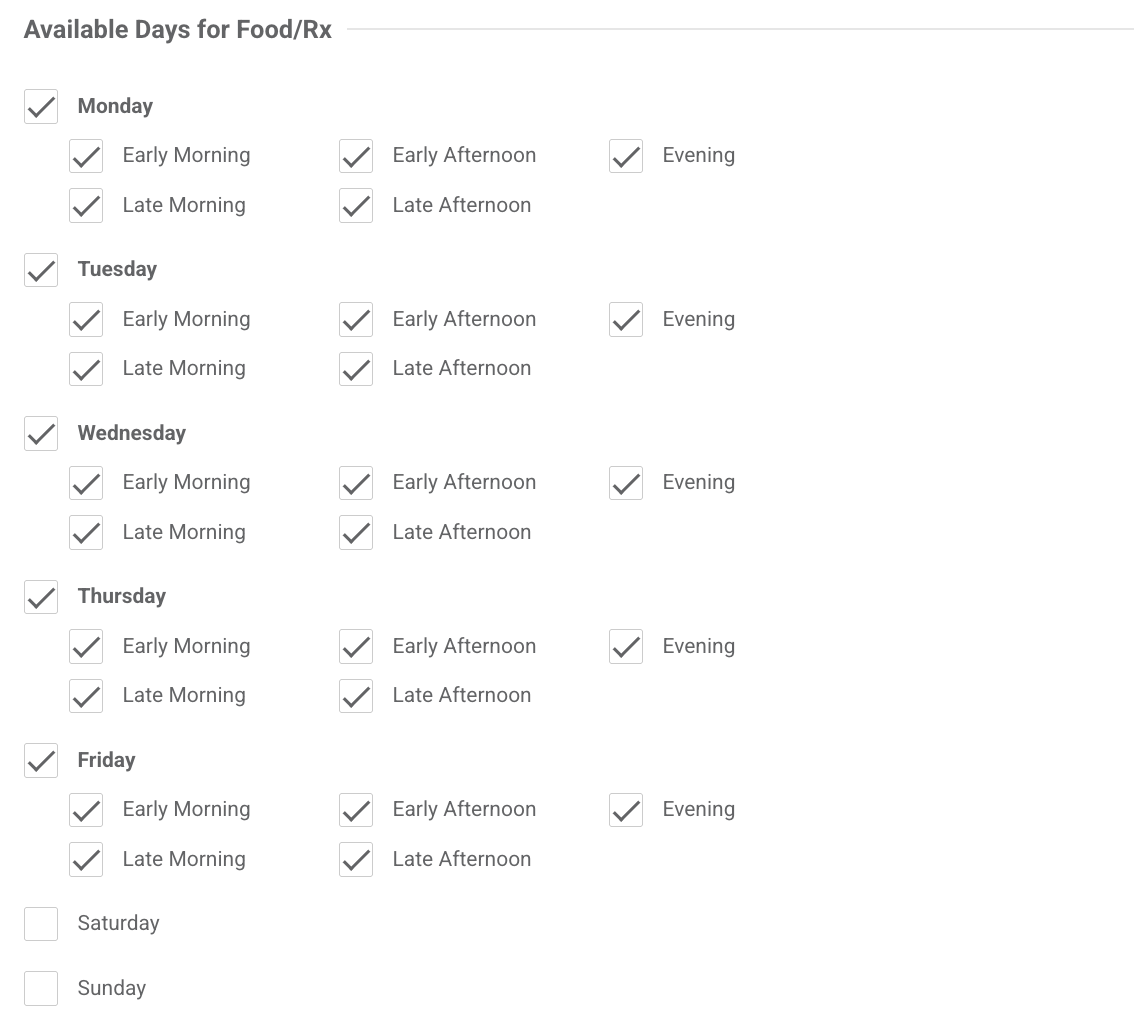The image size is (1134, 1020).
Task: Check the Sunday availability box
Action: pyautogui.click(x=41, y=989)
